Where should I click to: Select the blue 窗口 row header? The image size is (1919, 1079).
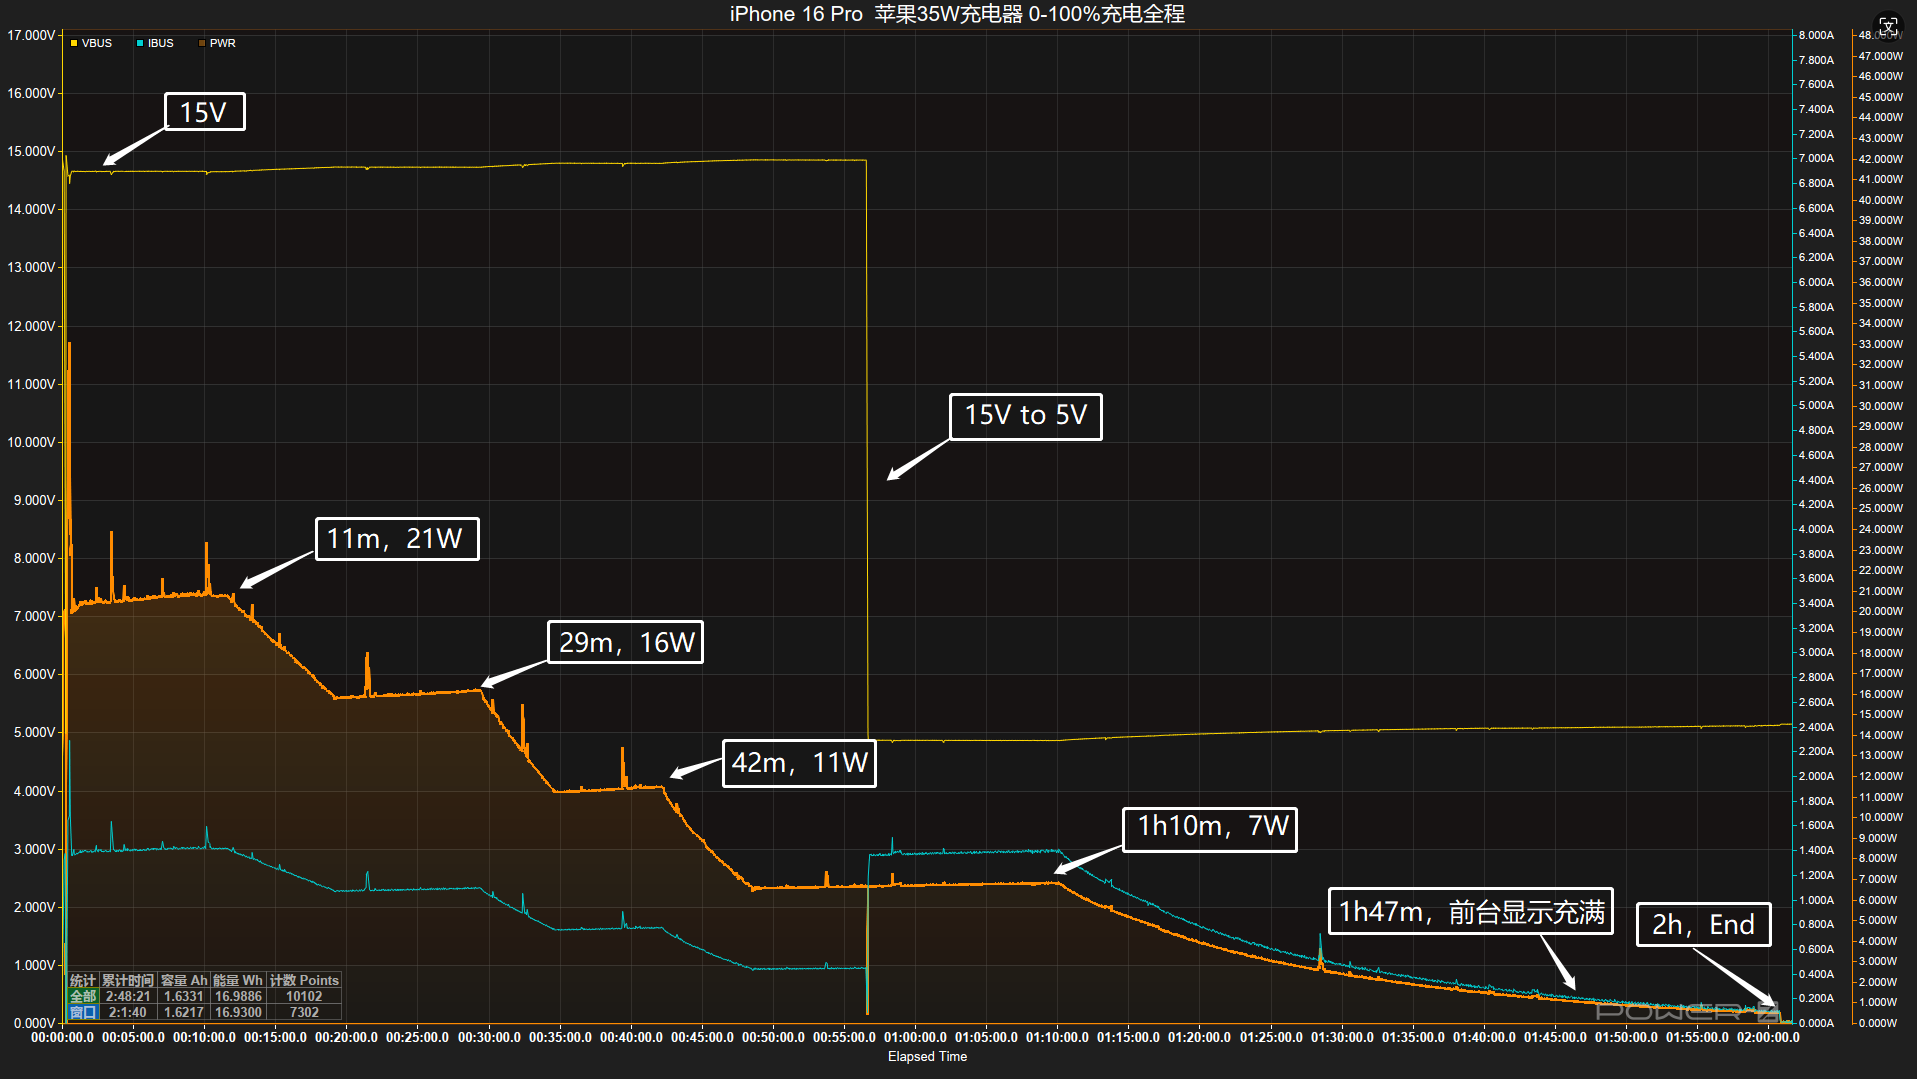tap(83, 1012)
